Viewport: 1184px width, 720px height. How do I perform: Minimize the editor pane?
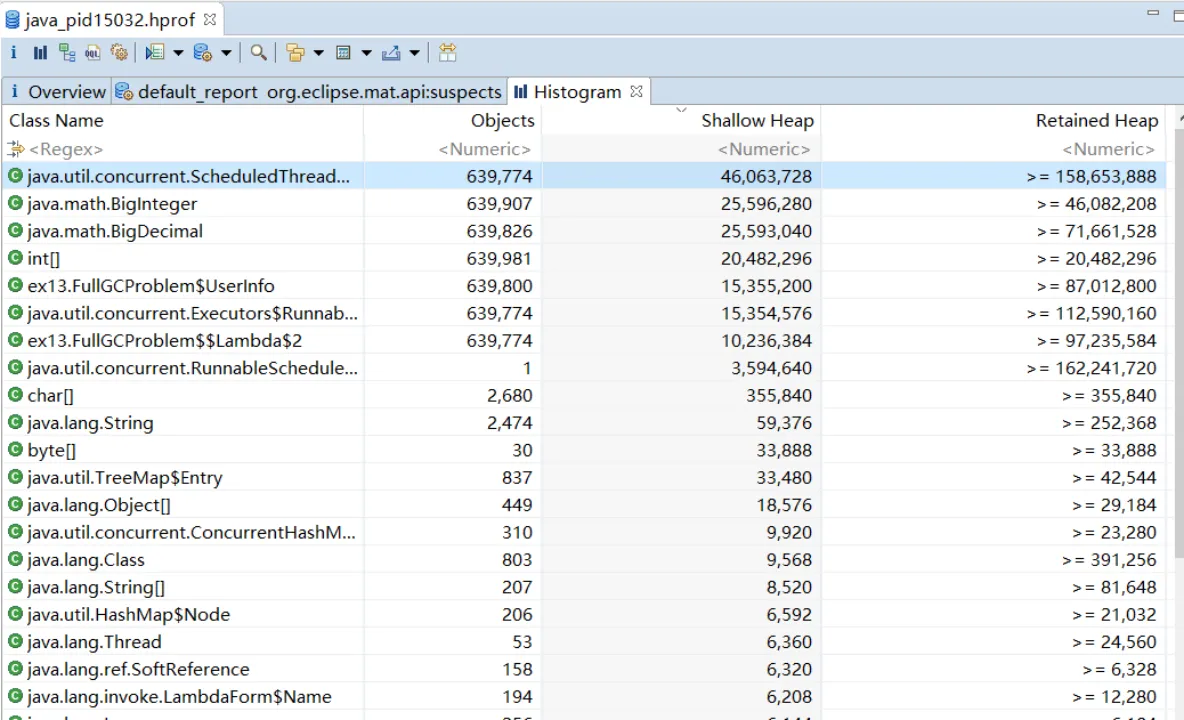click(x=1152, y=13)
